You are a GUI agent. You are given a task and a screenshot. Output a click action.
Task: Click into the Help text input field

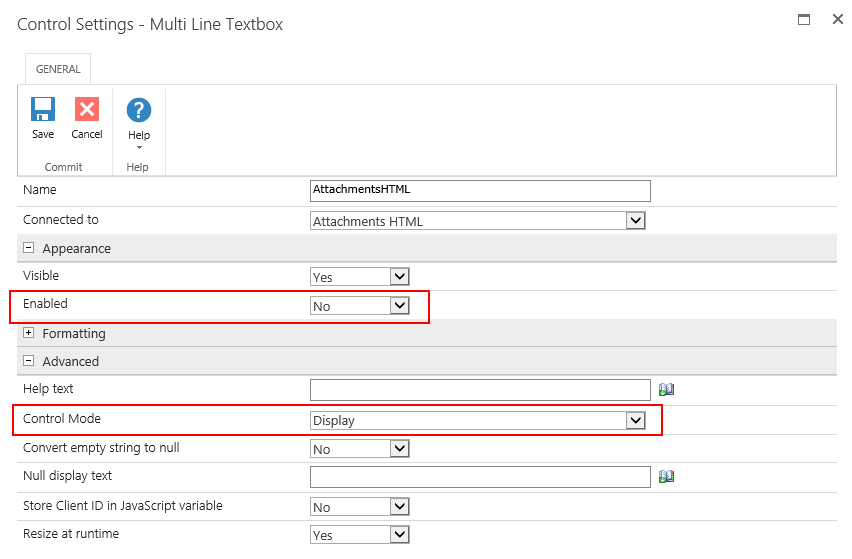480,390
